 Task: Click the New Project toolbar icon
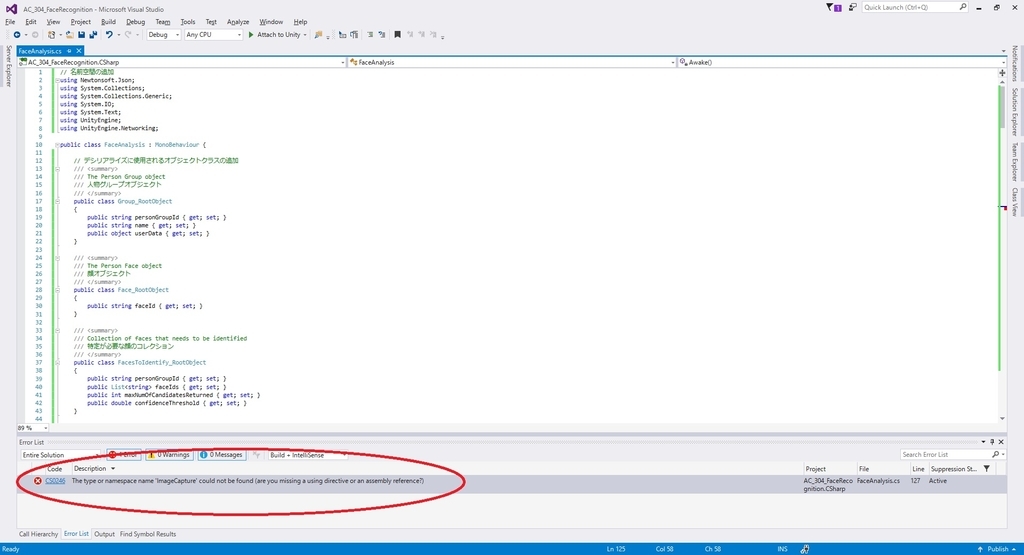(51, 35)
